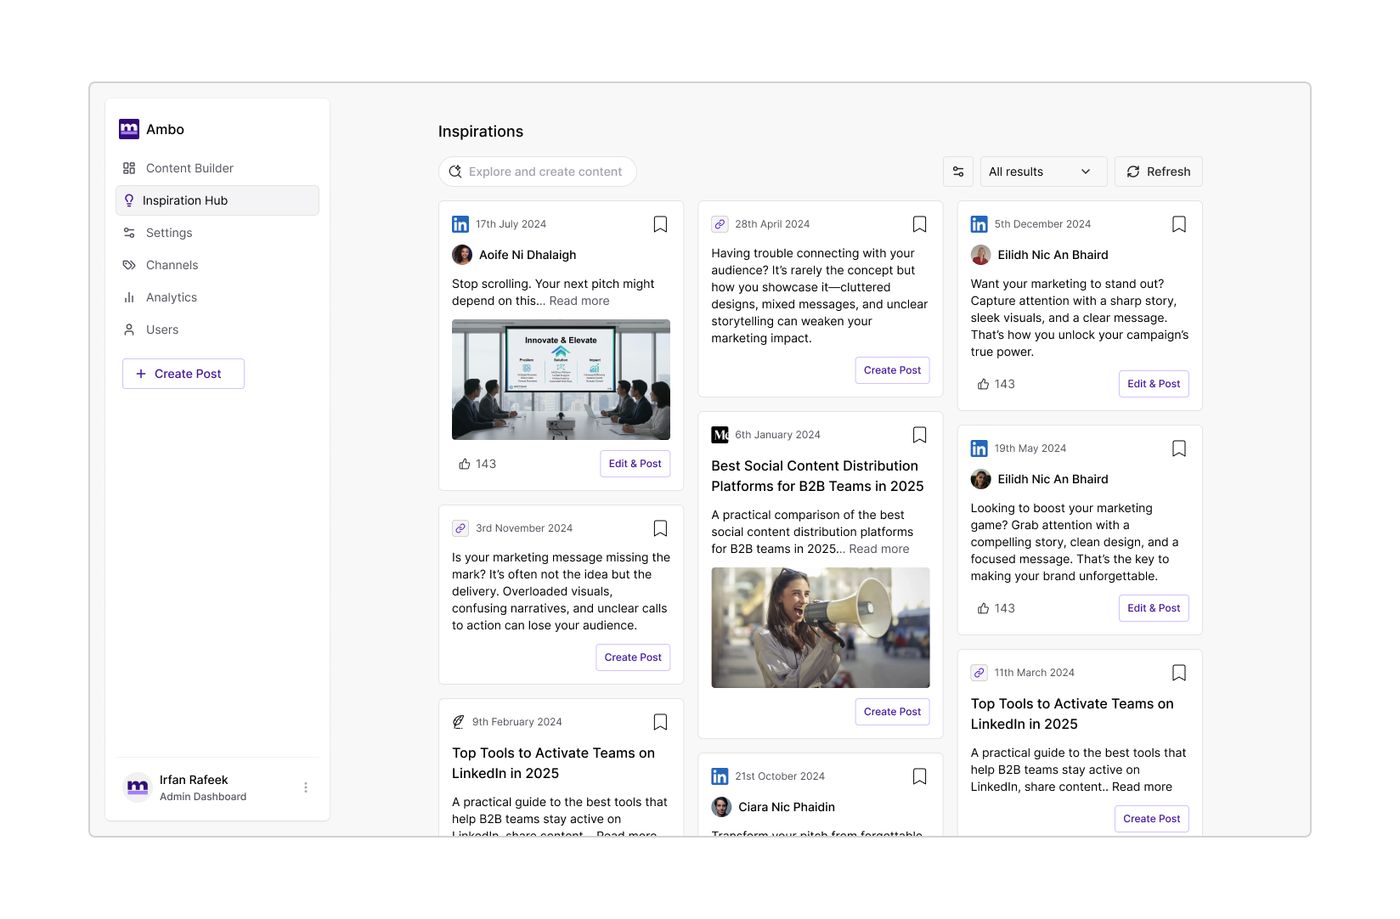
Task: Click Eilidh's avatar on the 19th May post
Action: click(x=981, y=479)
